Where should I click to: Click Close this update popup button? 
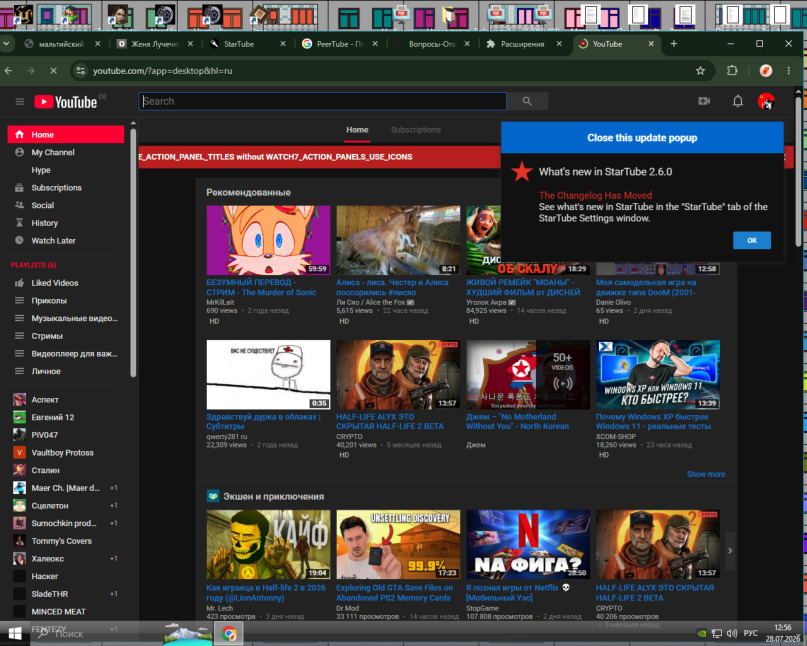coord(642,137)
